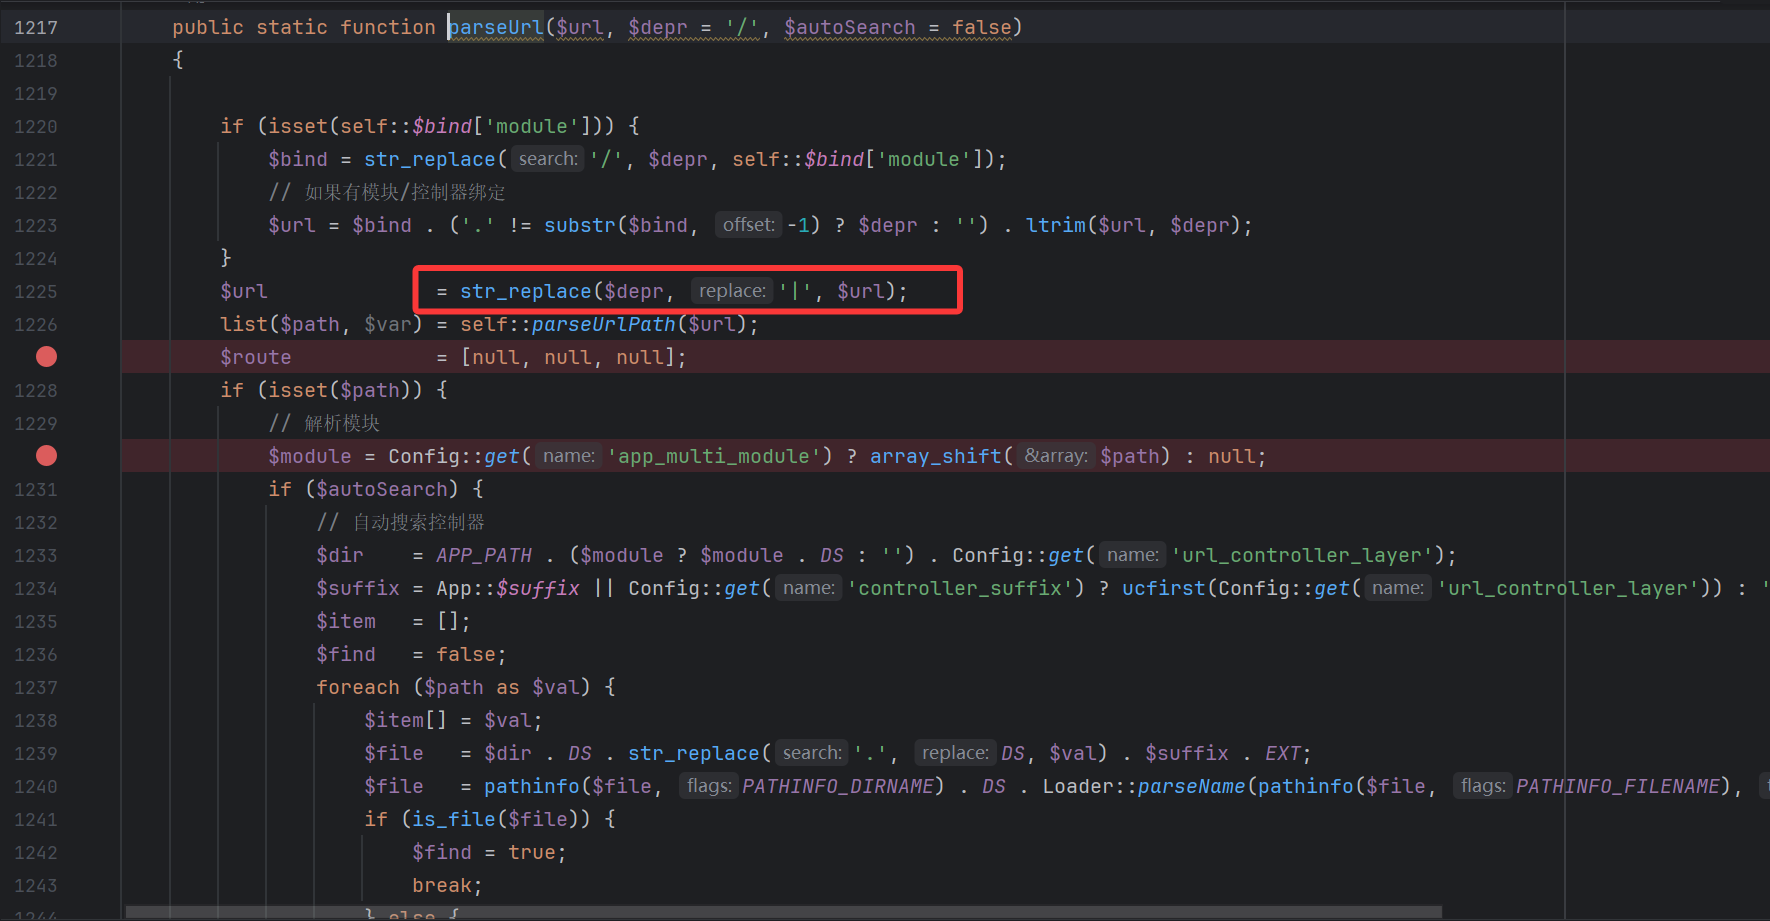Click the 'replace:' hint in the highlighted str_replace

coord(732,291)
